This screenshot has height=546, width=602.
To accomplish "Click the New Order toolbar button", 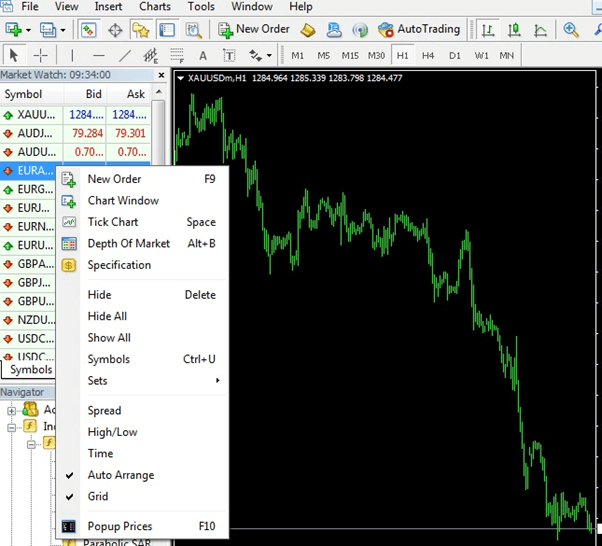I will [254, 30].
